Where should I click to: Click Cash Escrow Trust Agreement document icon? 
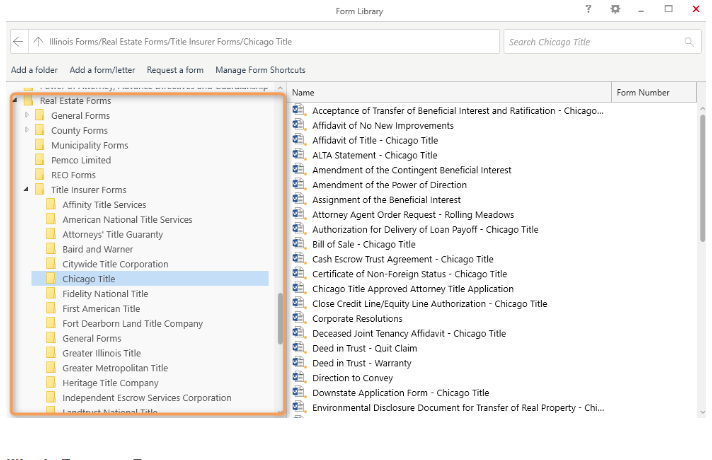(298, 258)
